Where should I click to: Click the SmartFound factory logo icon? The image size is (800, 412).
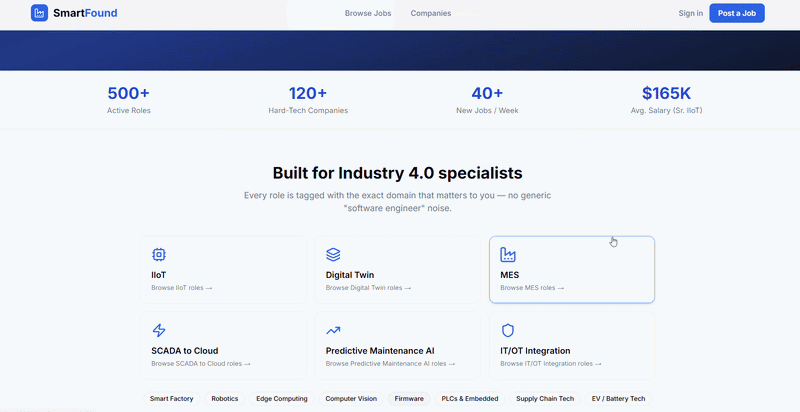click(39, 13)
